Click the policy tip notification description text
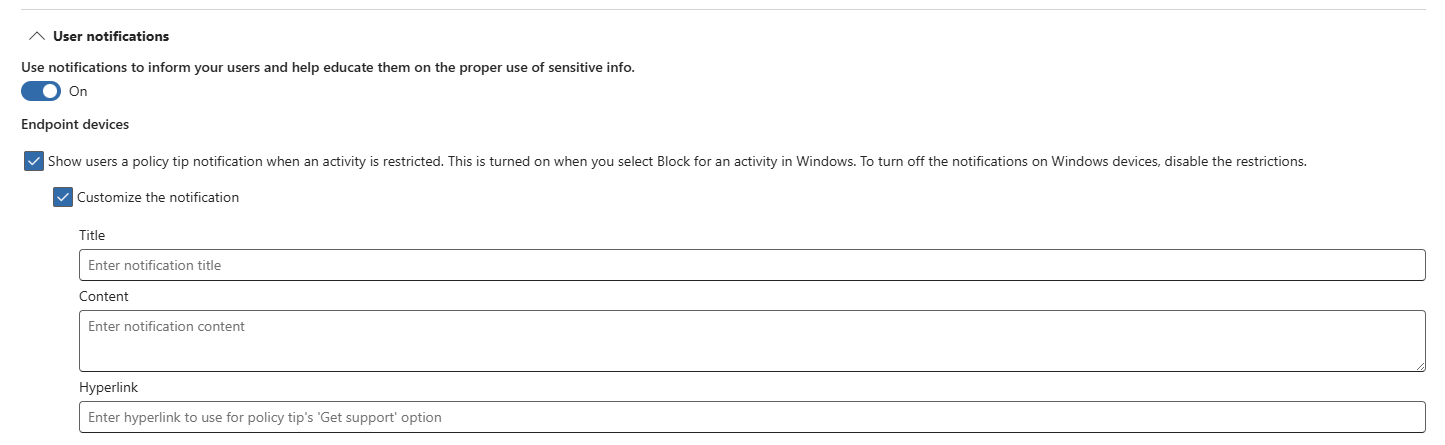This screenshot has height=445, width=1445. [678, 161]
